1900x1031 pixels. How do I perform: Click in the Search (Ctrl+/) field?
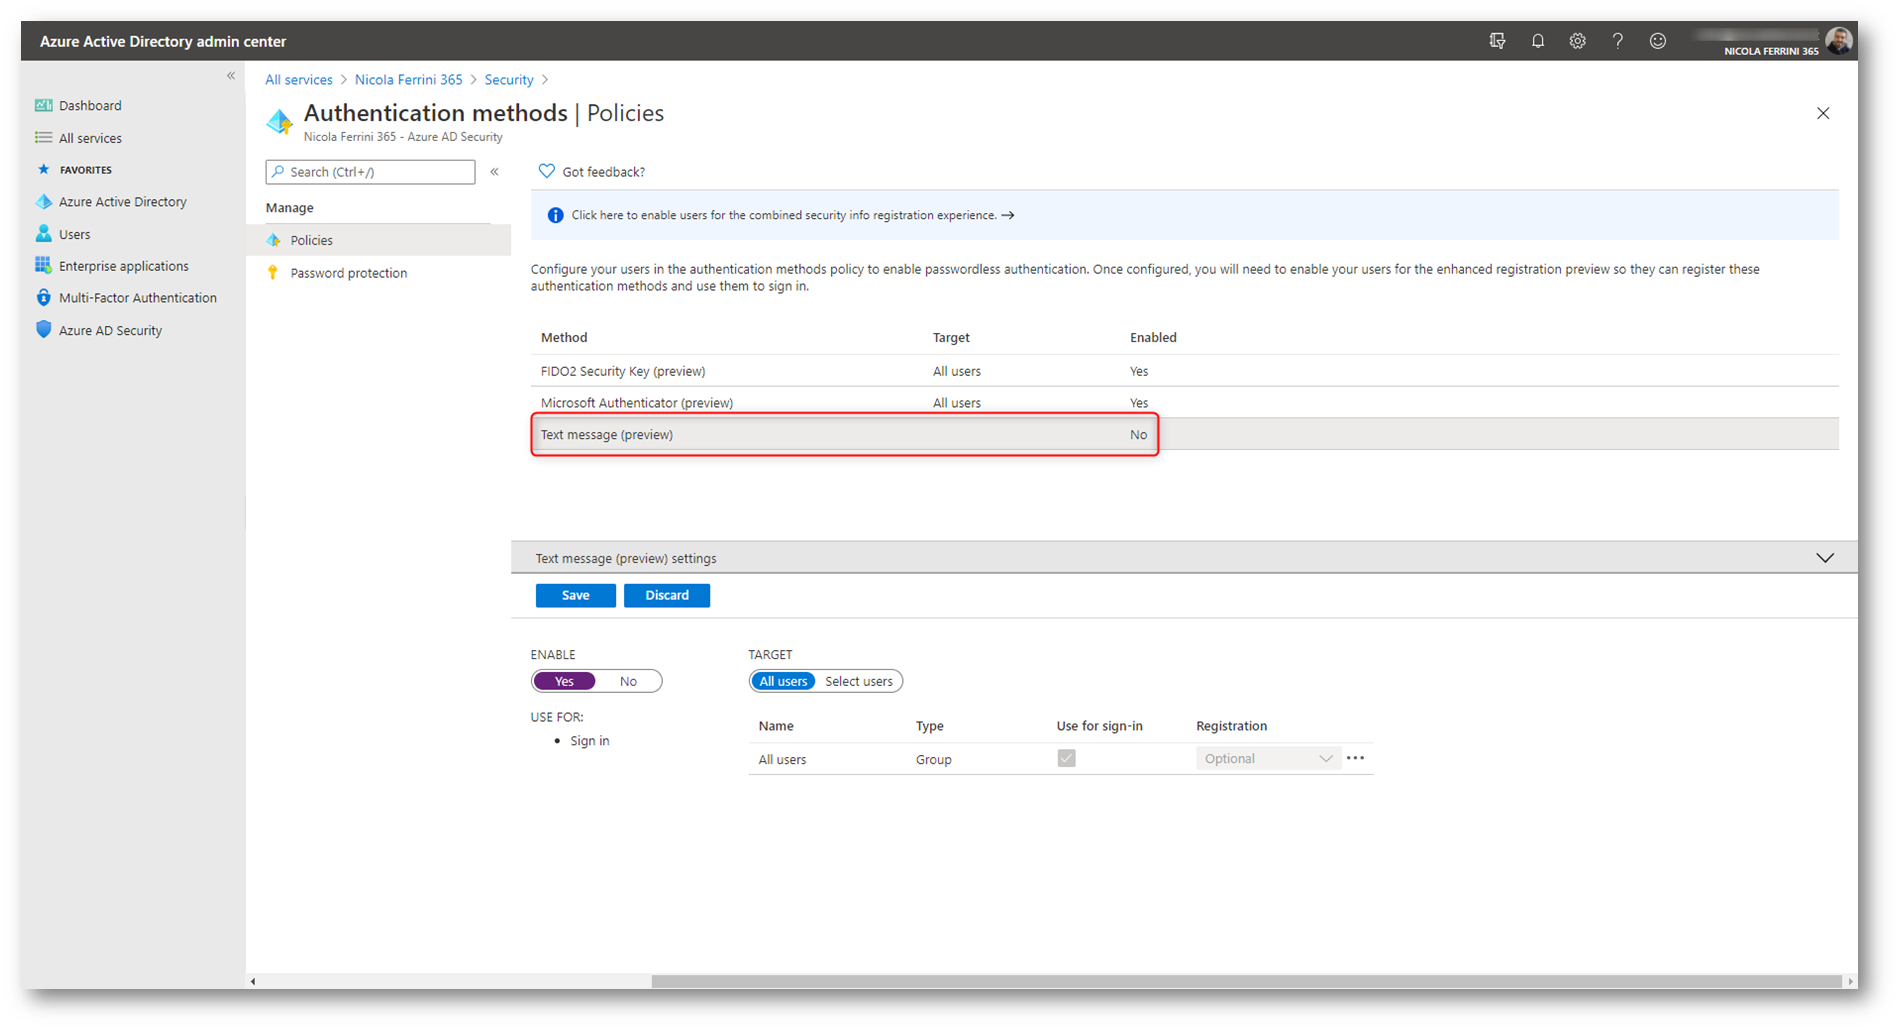coord(370,172)
